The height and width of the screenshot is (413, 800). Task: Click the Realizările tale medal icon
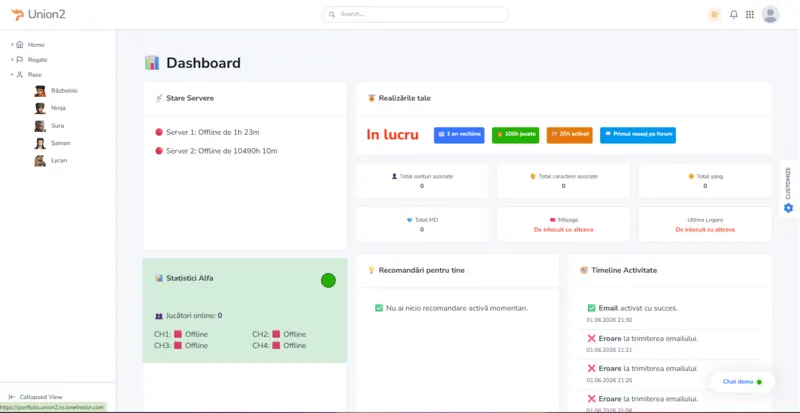371,98
